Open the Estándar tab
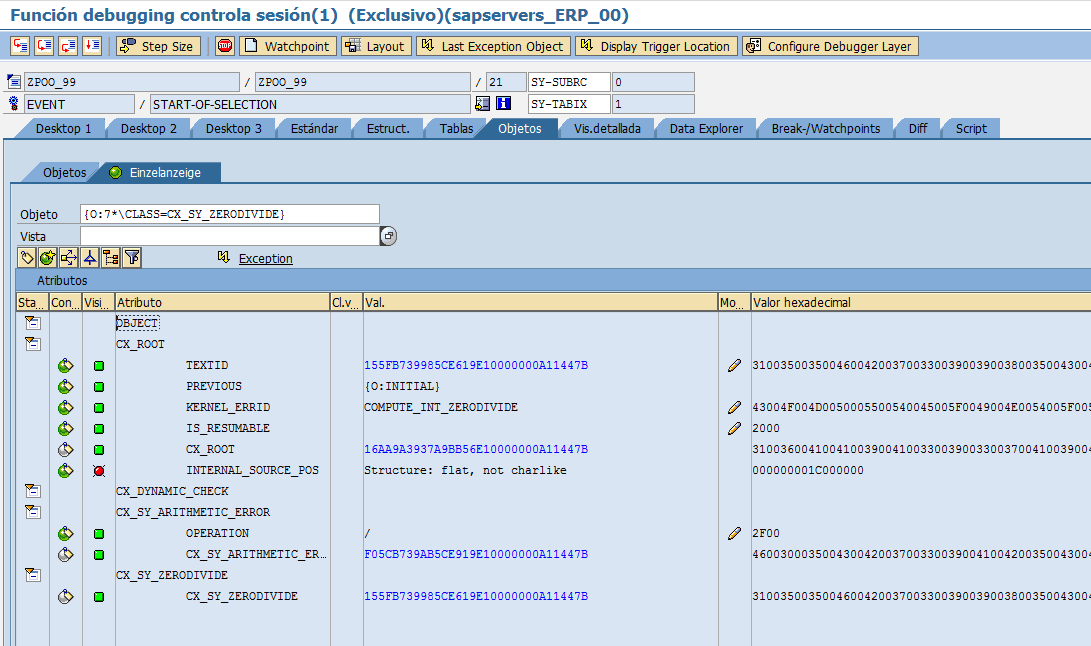 click(x=314, y=129)
